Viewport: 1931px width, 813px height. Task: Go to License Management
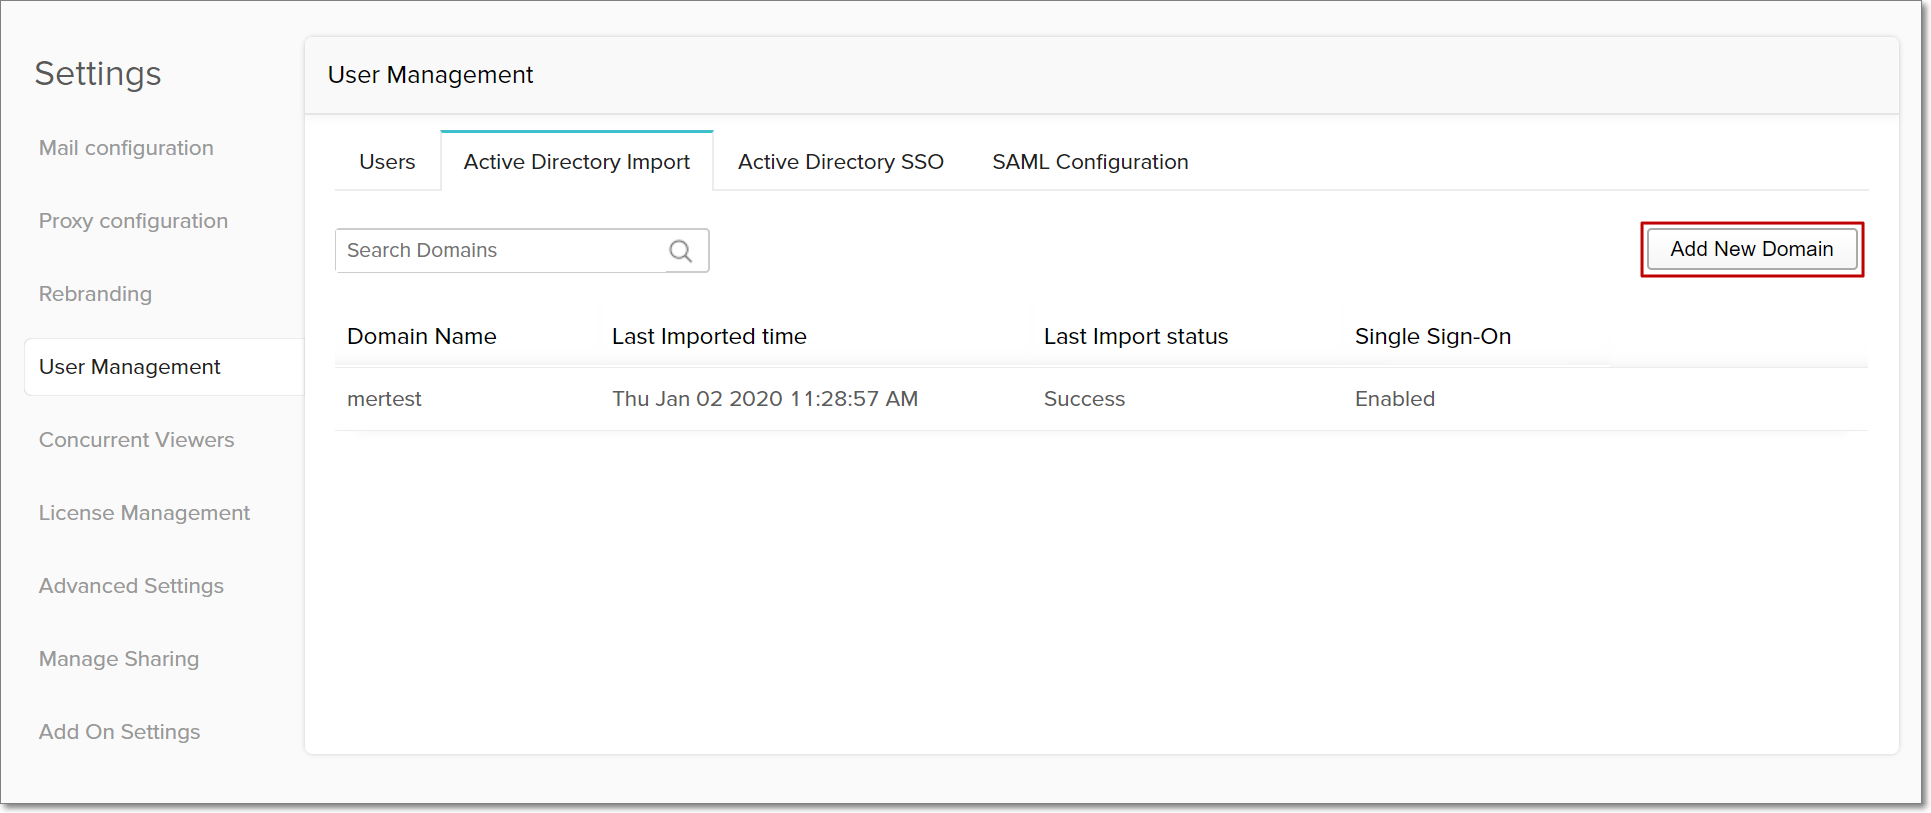(x=144, y=513)
